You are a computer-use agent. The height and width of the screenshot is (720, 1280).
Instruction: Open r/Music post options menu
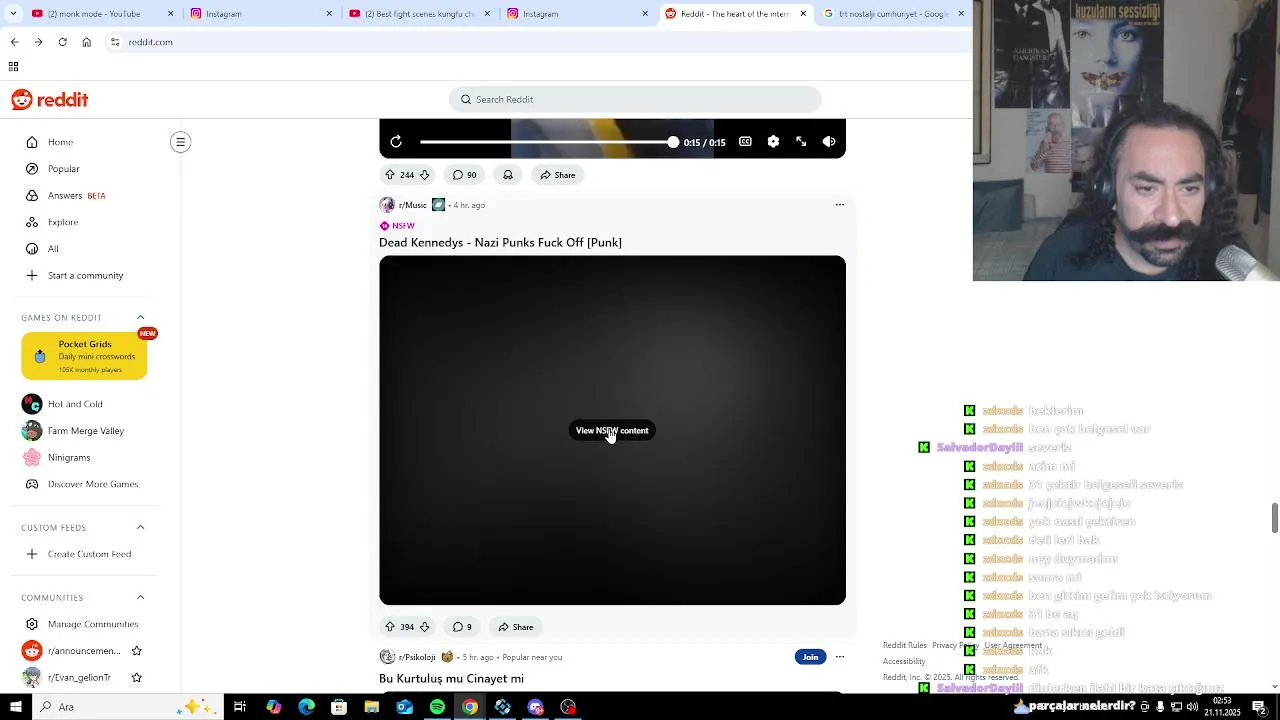point(840,205)
